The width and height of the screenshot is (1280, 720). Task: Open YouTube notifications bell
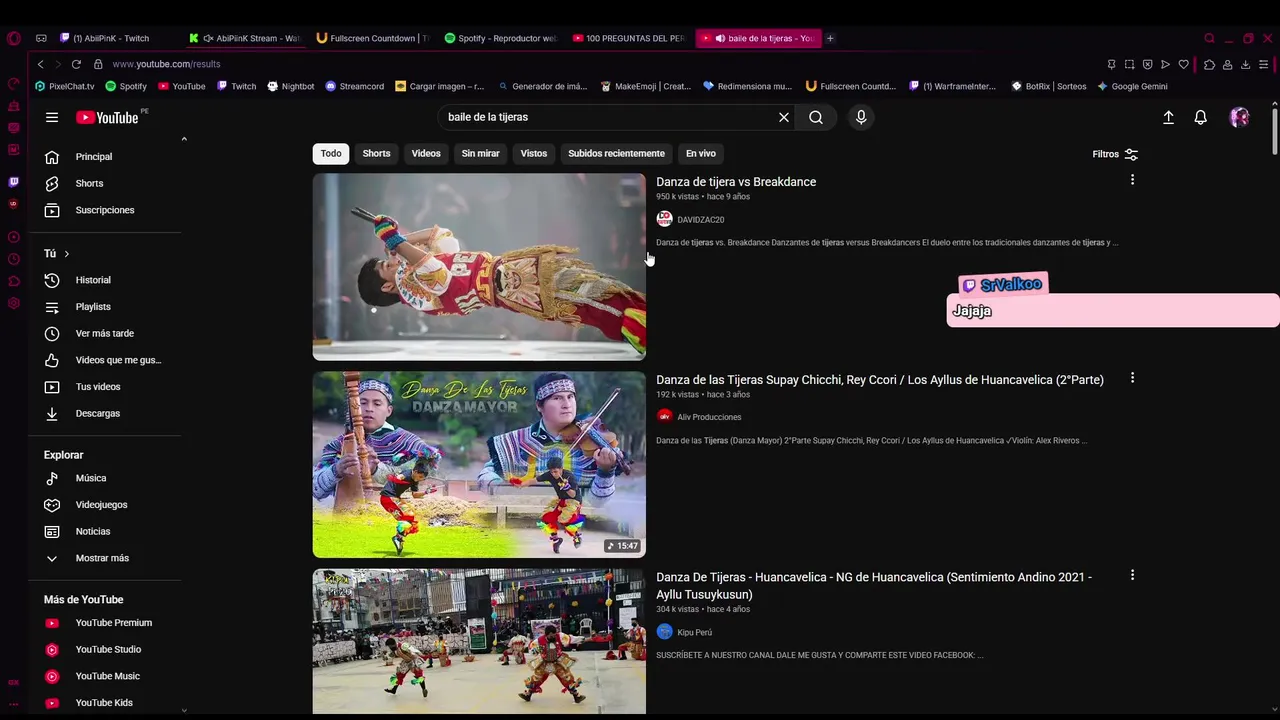pos(1201,117)
